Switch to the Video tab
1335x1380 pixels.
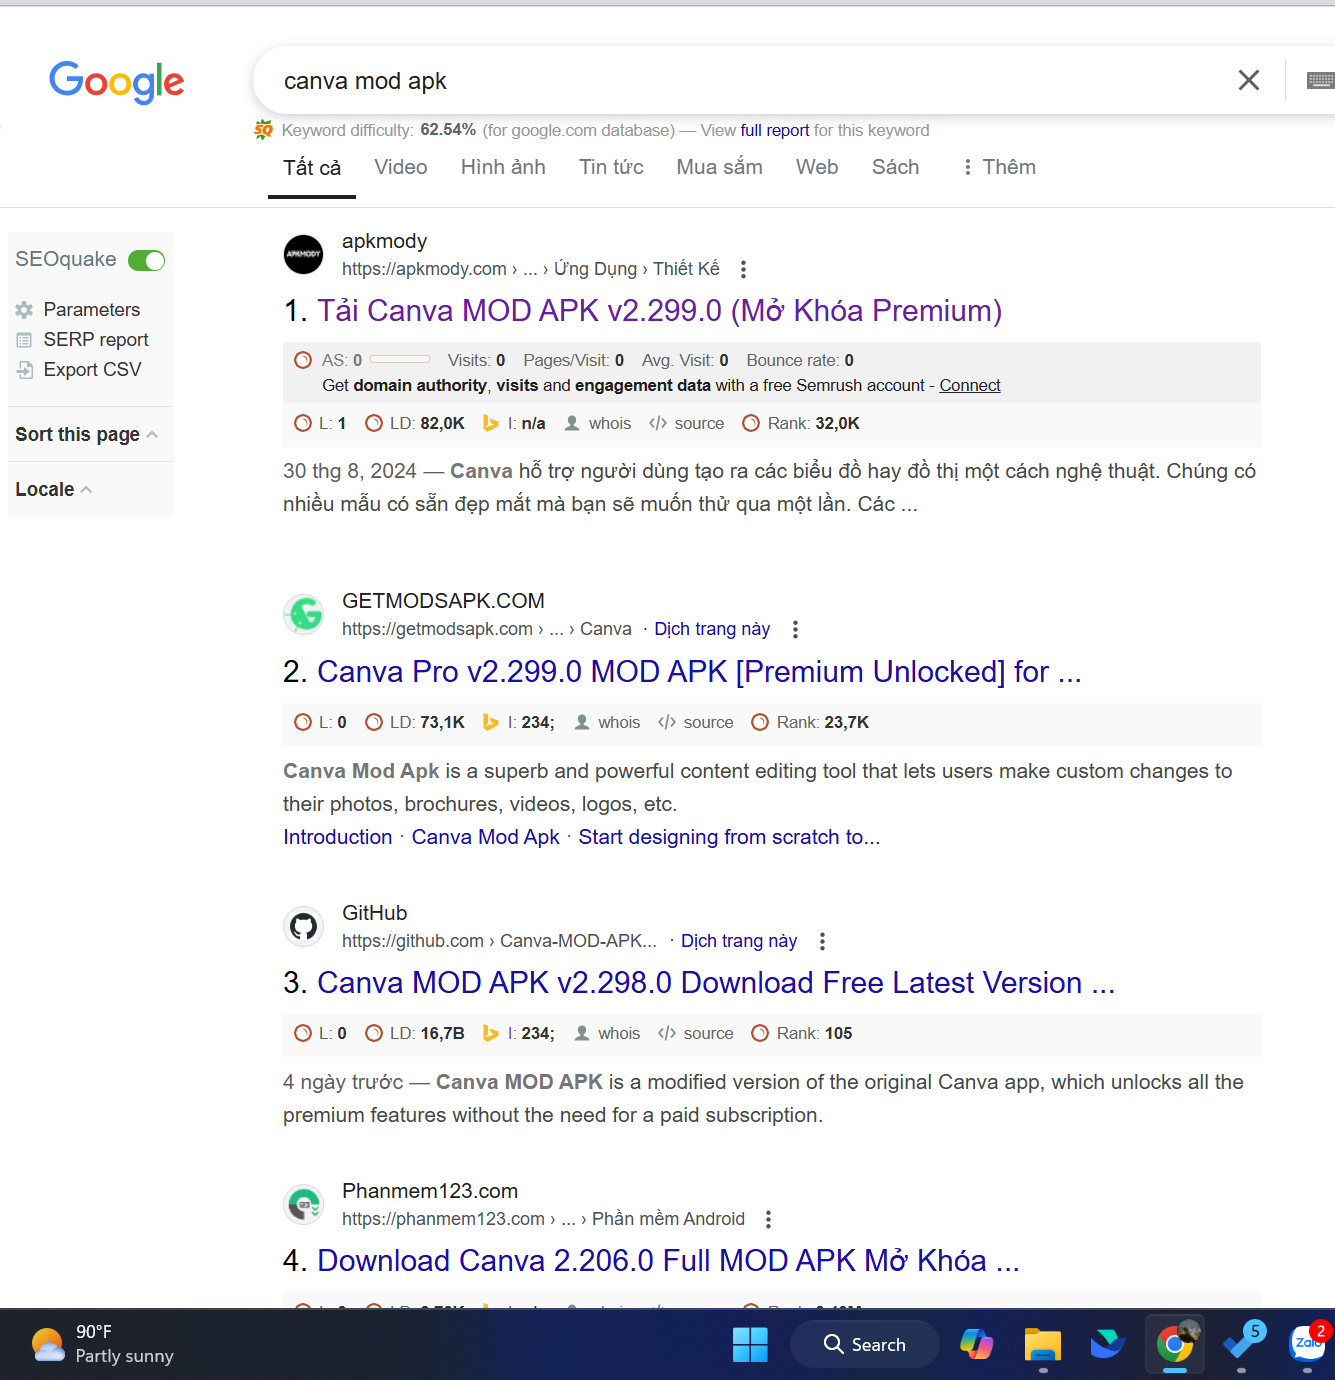400,167
